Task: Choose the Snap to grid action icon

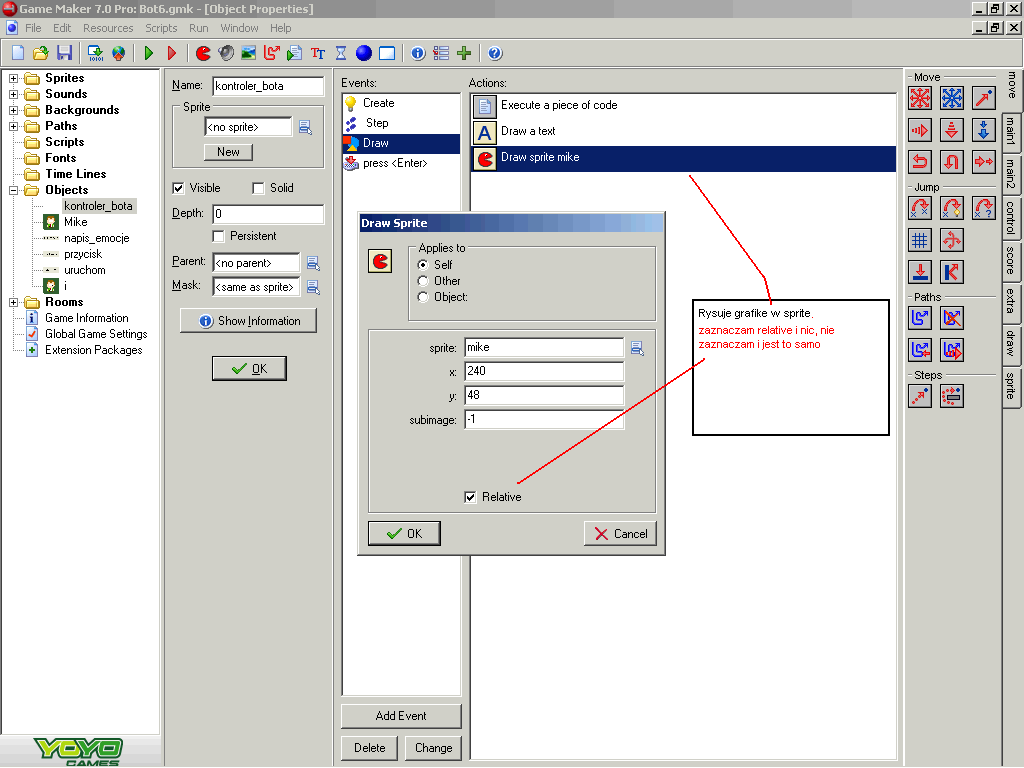Action: pos(920,240)
